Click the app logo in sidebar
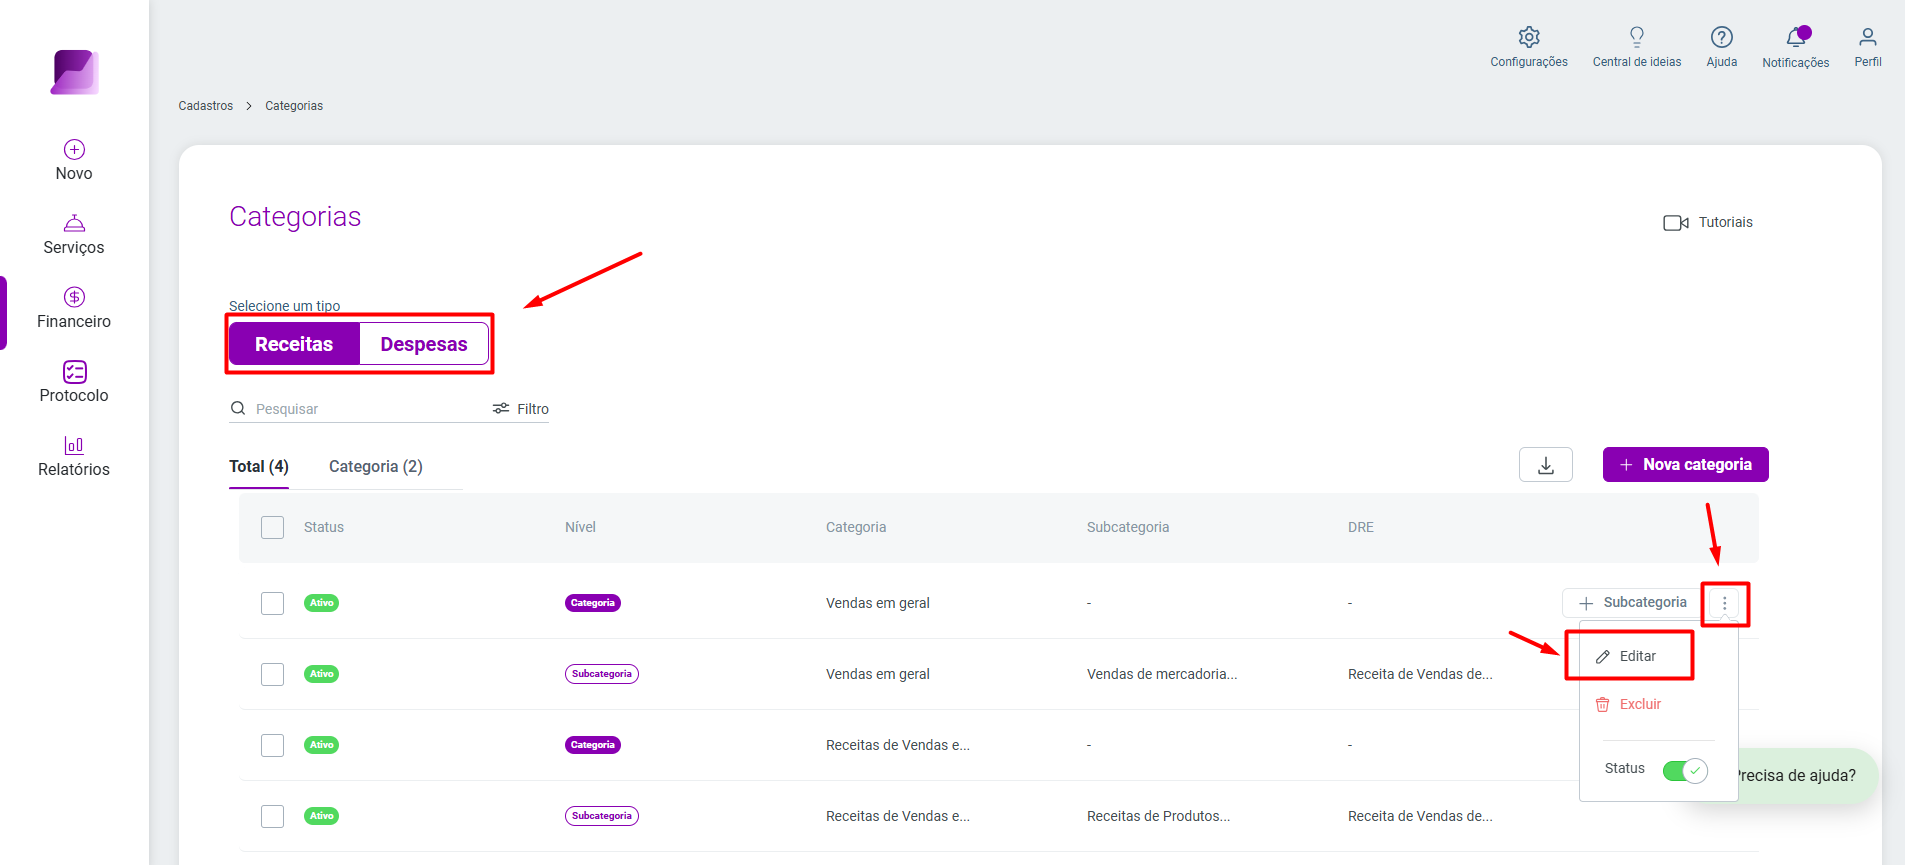 click(75, 72)
